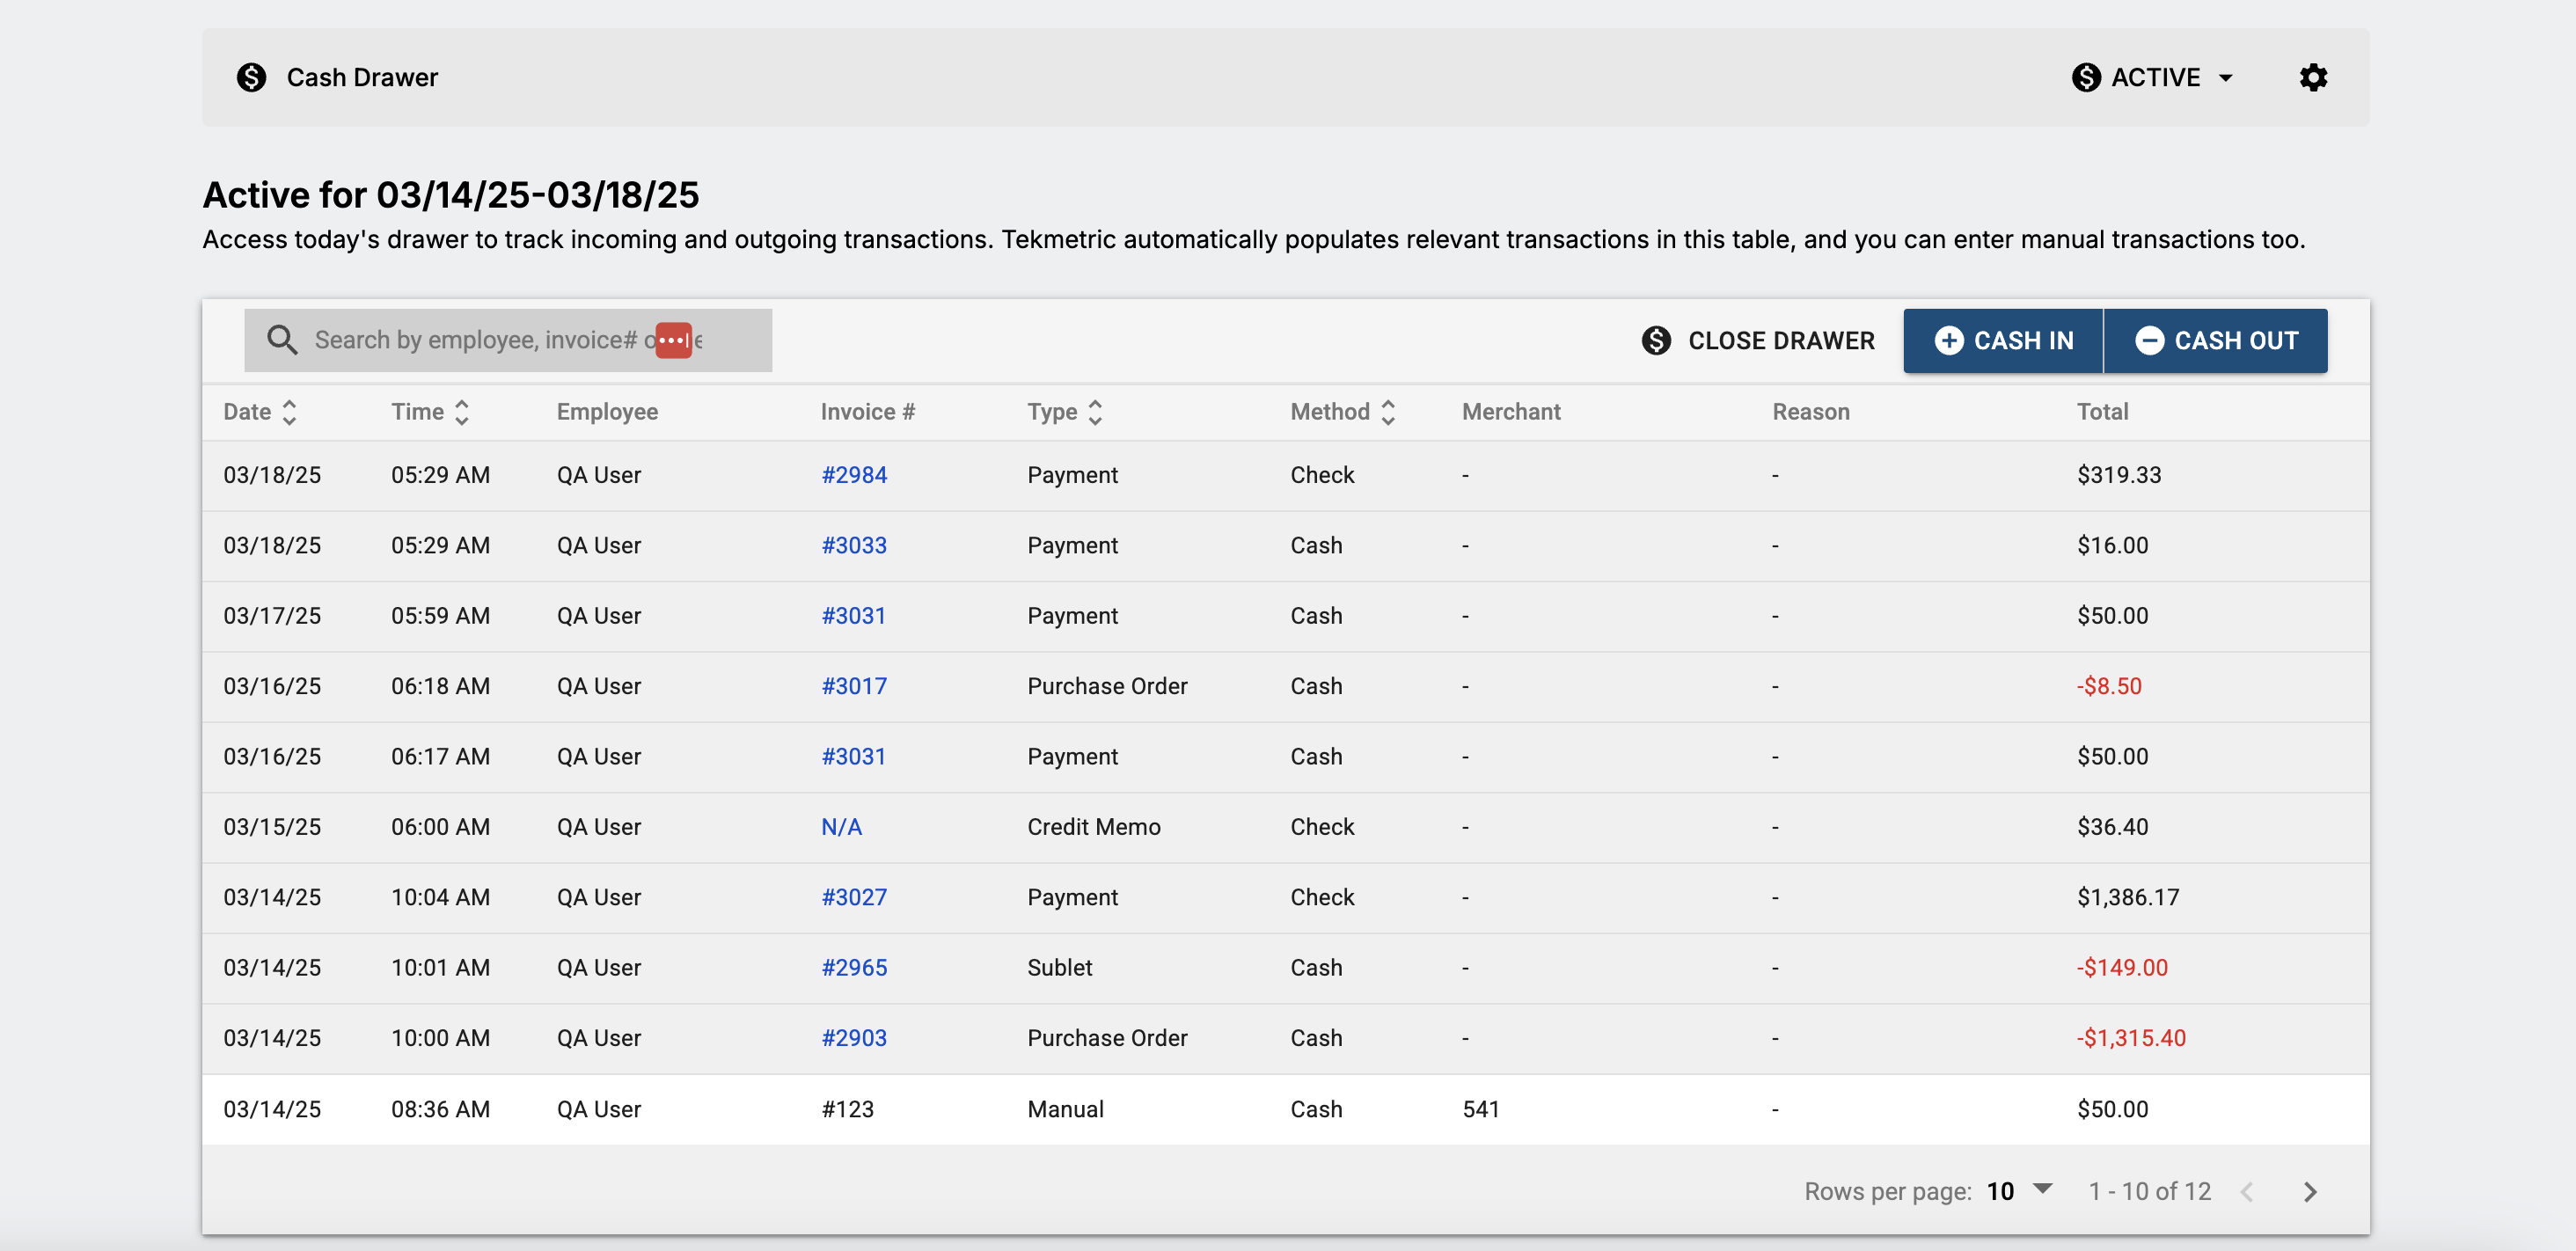The width and height of the screenshot is (2576, 1251).
Task: Click the CLOSE DRAWER button
Action: 1758,341
